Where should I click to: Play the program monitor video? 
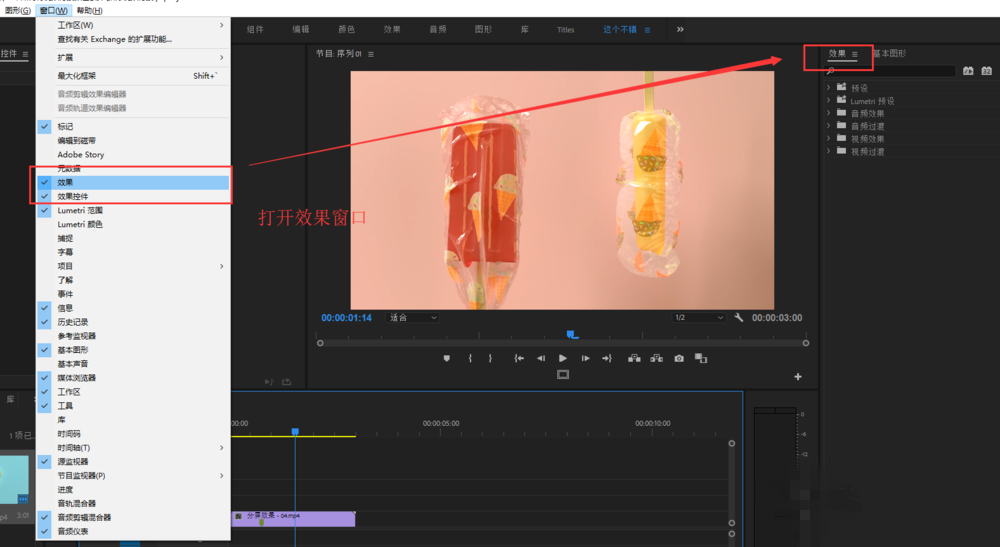[x=562, y=358]
